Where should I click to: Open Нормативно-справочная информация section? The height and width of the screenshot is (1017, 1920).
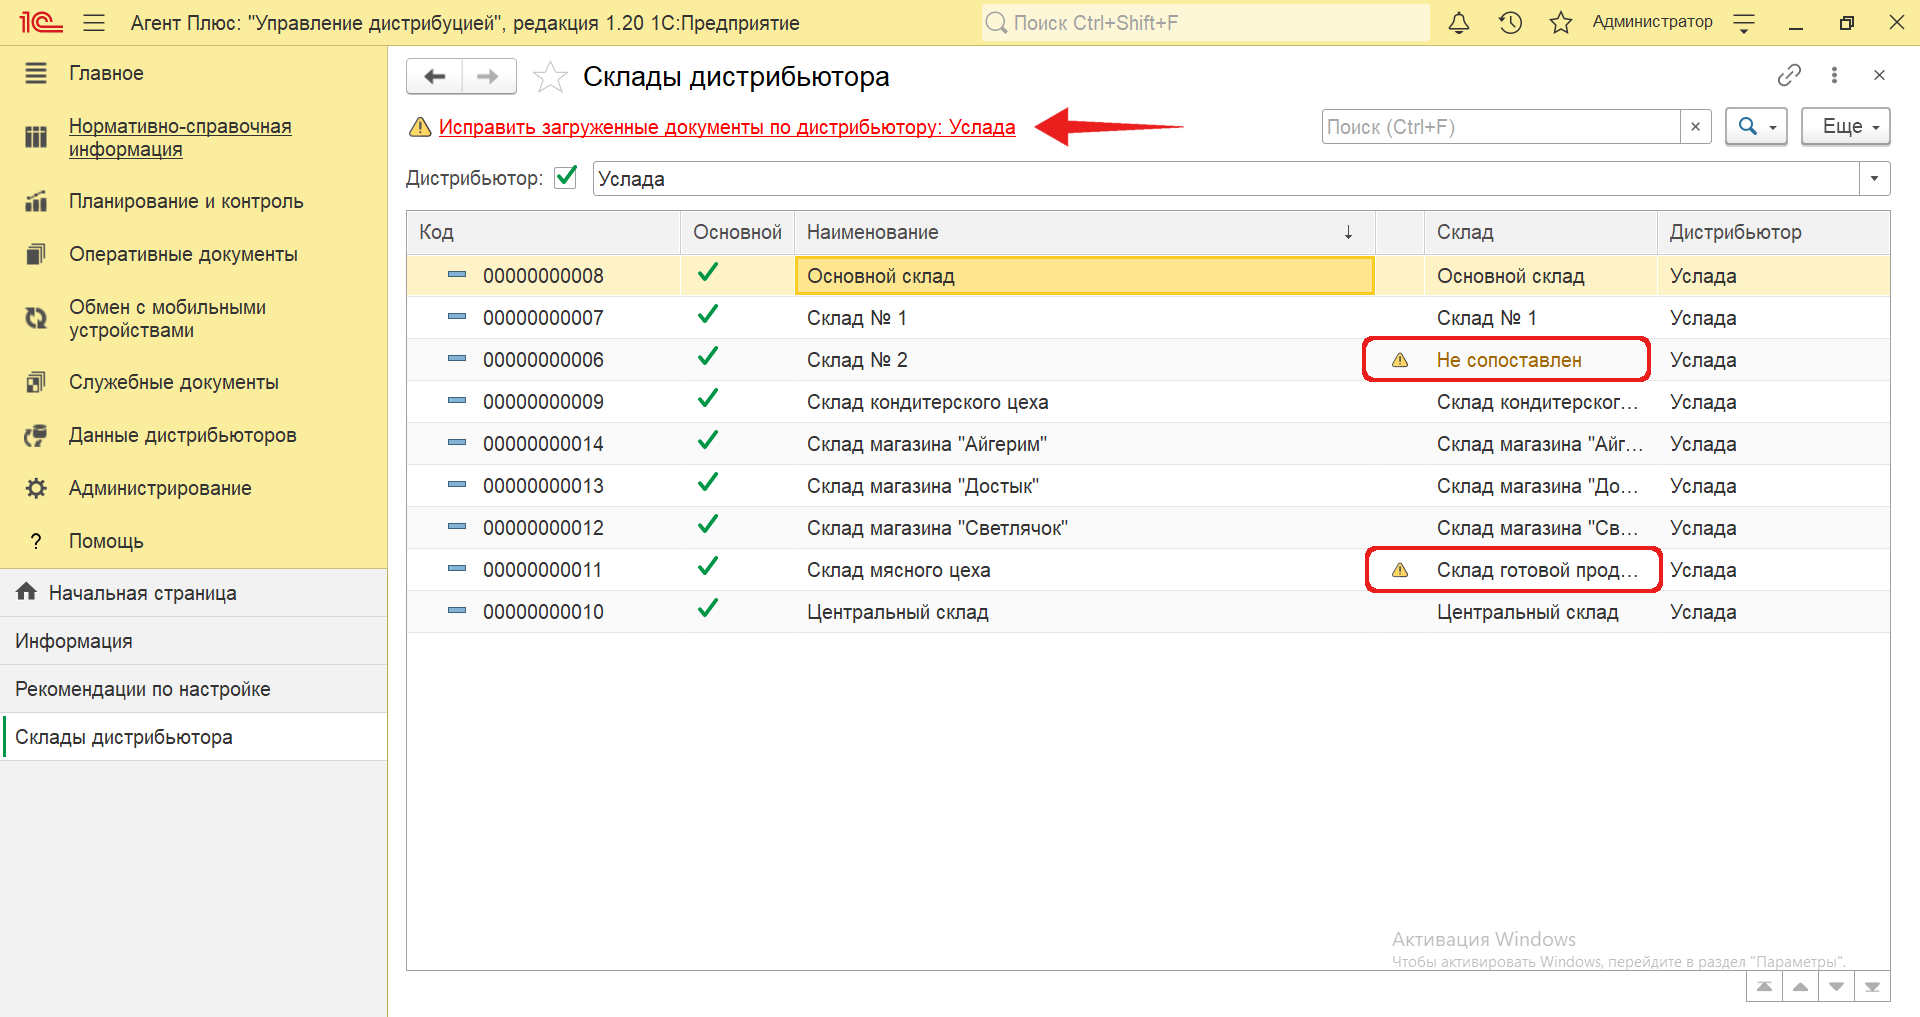180,138
